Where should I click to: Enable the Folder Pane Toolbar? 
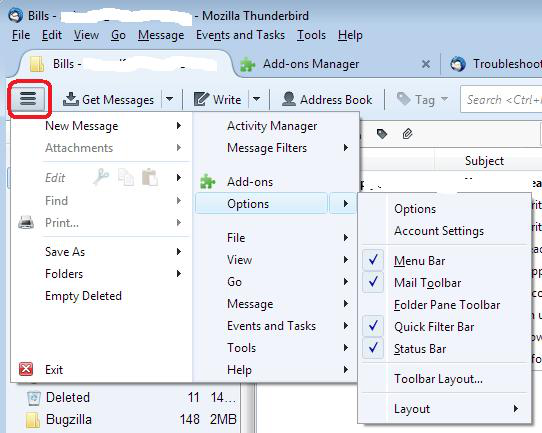pos(446,305)
